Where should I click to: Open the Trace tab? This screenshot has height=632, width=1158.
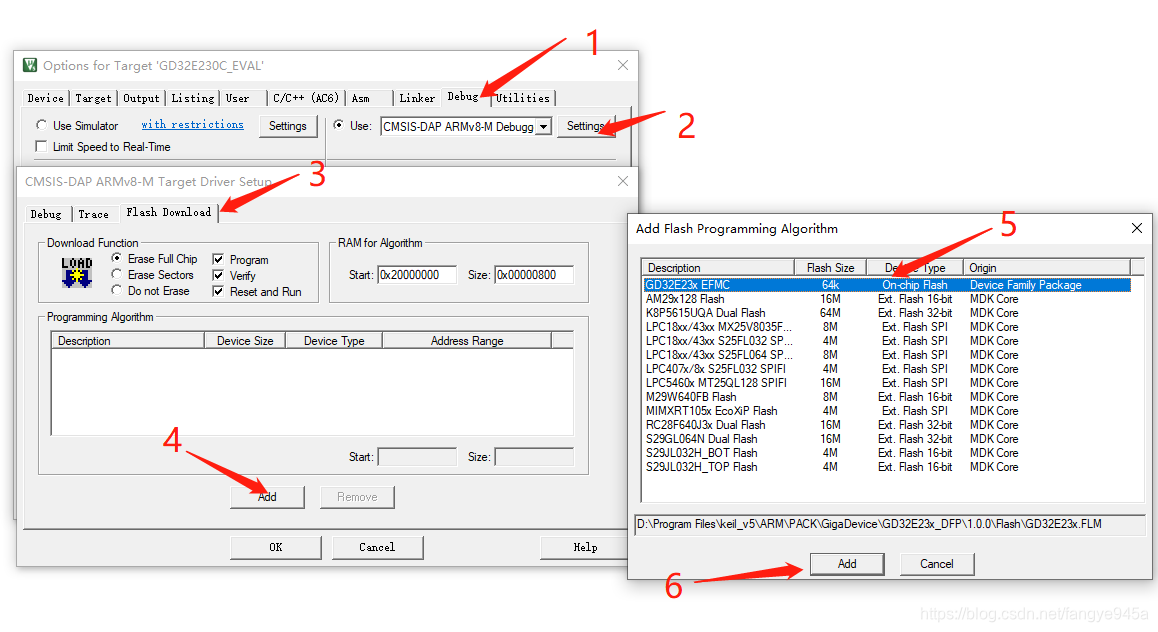pyautogui.click(x=94, y=214)
